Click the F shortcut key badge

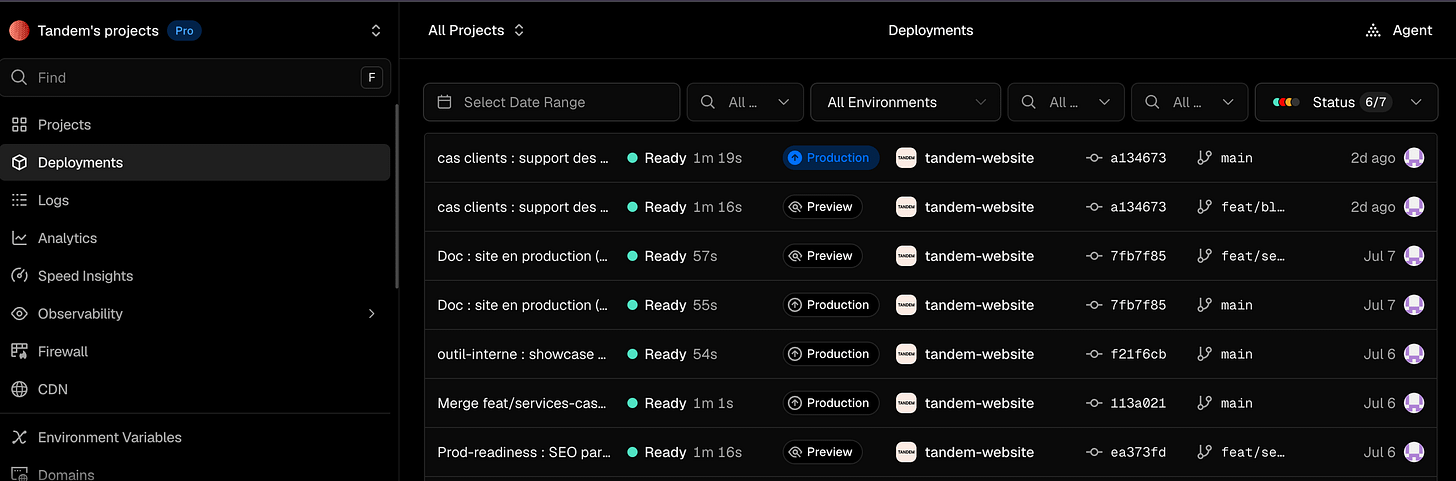(x=372, y=77)
